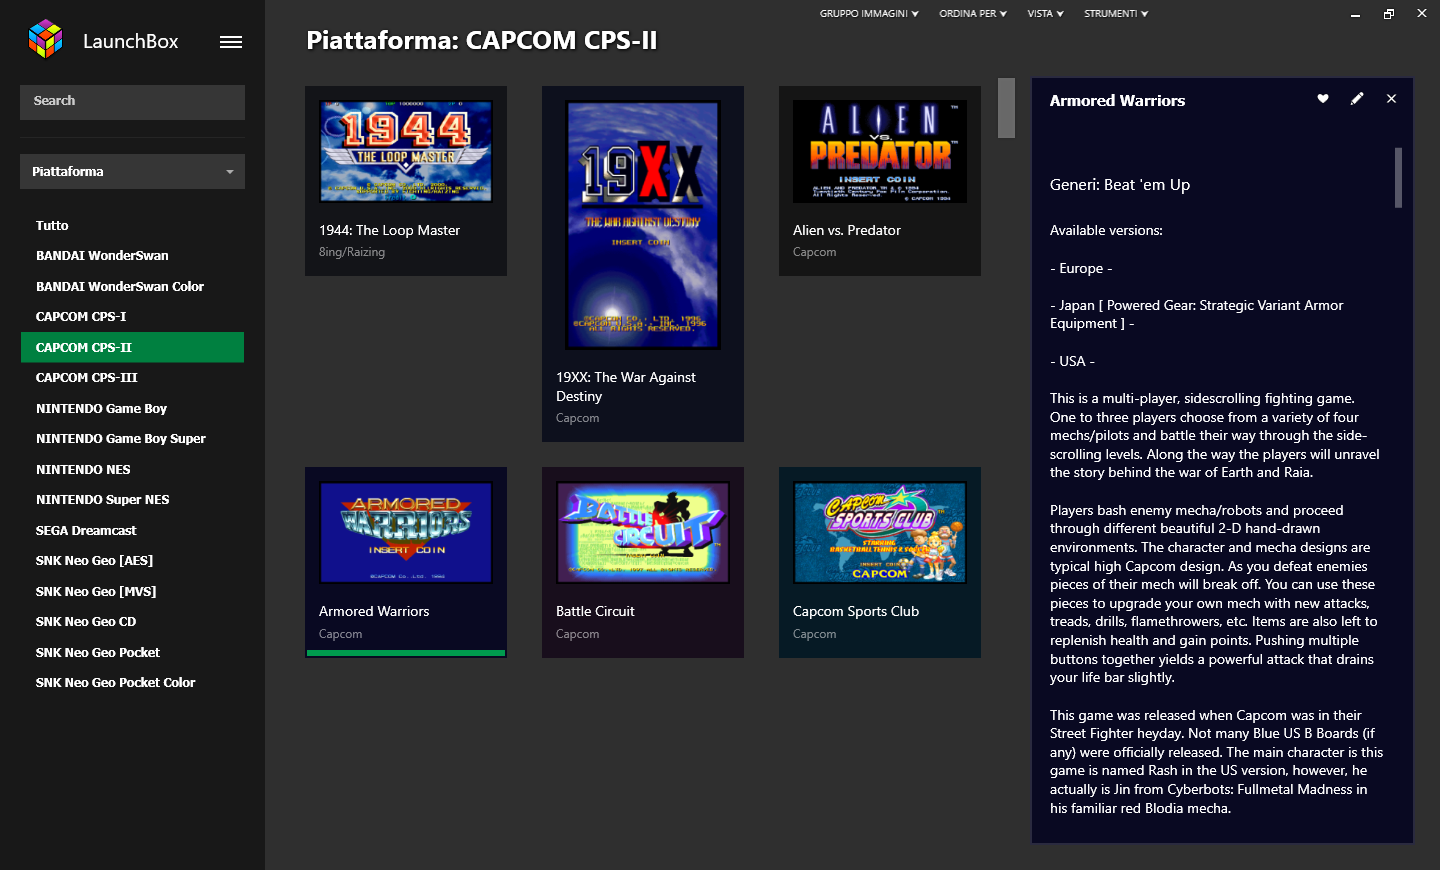Minimize the LaunchBox window
Viewport: 1440px width, 870px height.
[1355, 14]
